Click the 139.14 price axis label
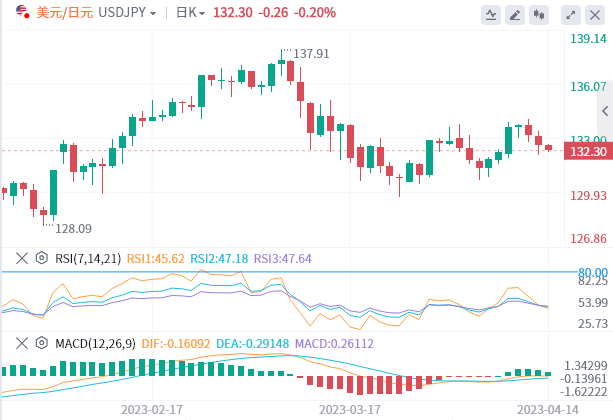This screenshot has height=420, width=613. 588,39
